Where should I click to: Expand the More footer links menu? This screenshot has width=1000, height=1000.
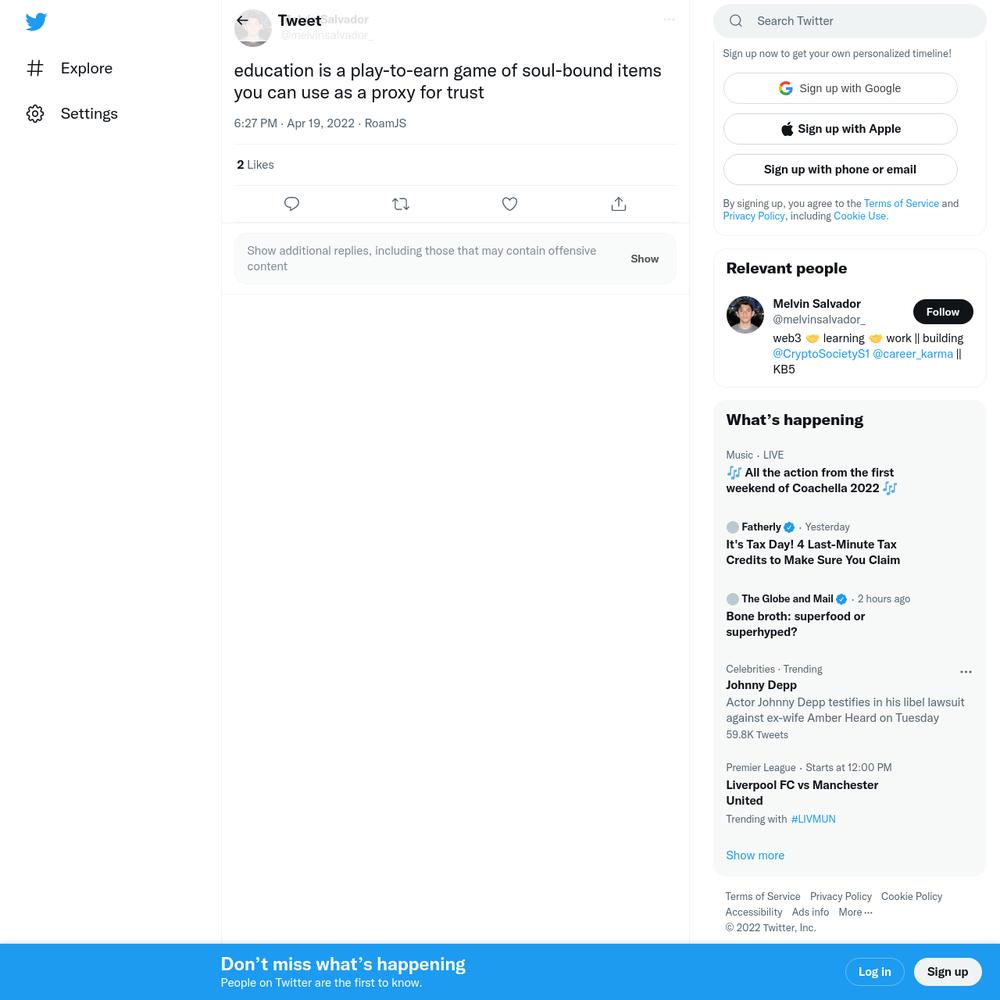855,912
